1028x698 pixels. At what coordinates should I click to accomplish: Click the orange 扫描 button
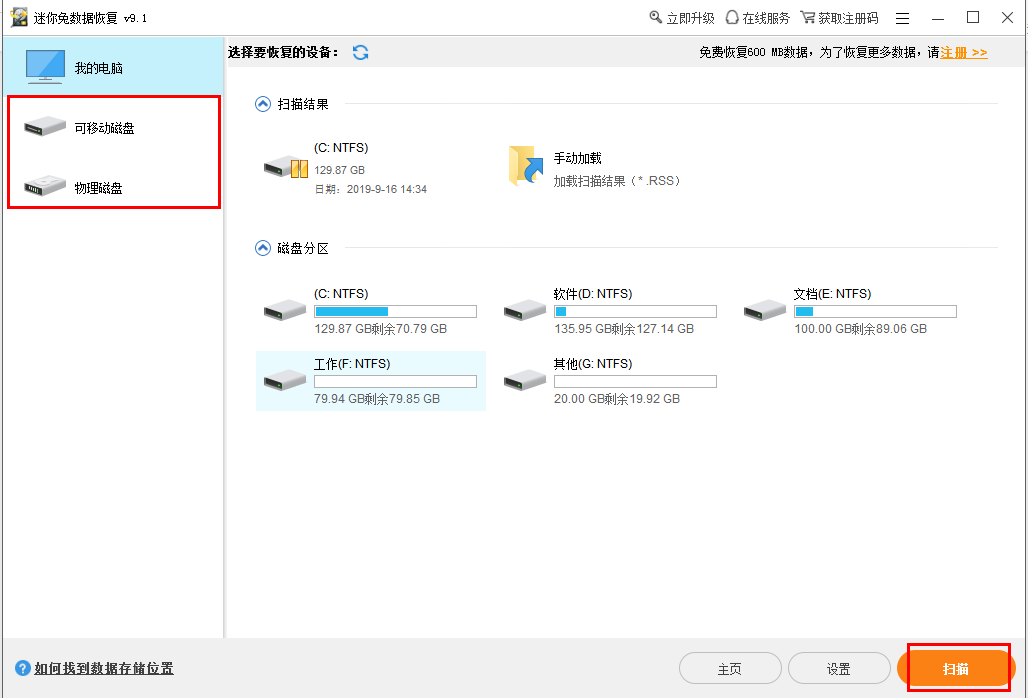tap(956, 669)
